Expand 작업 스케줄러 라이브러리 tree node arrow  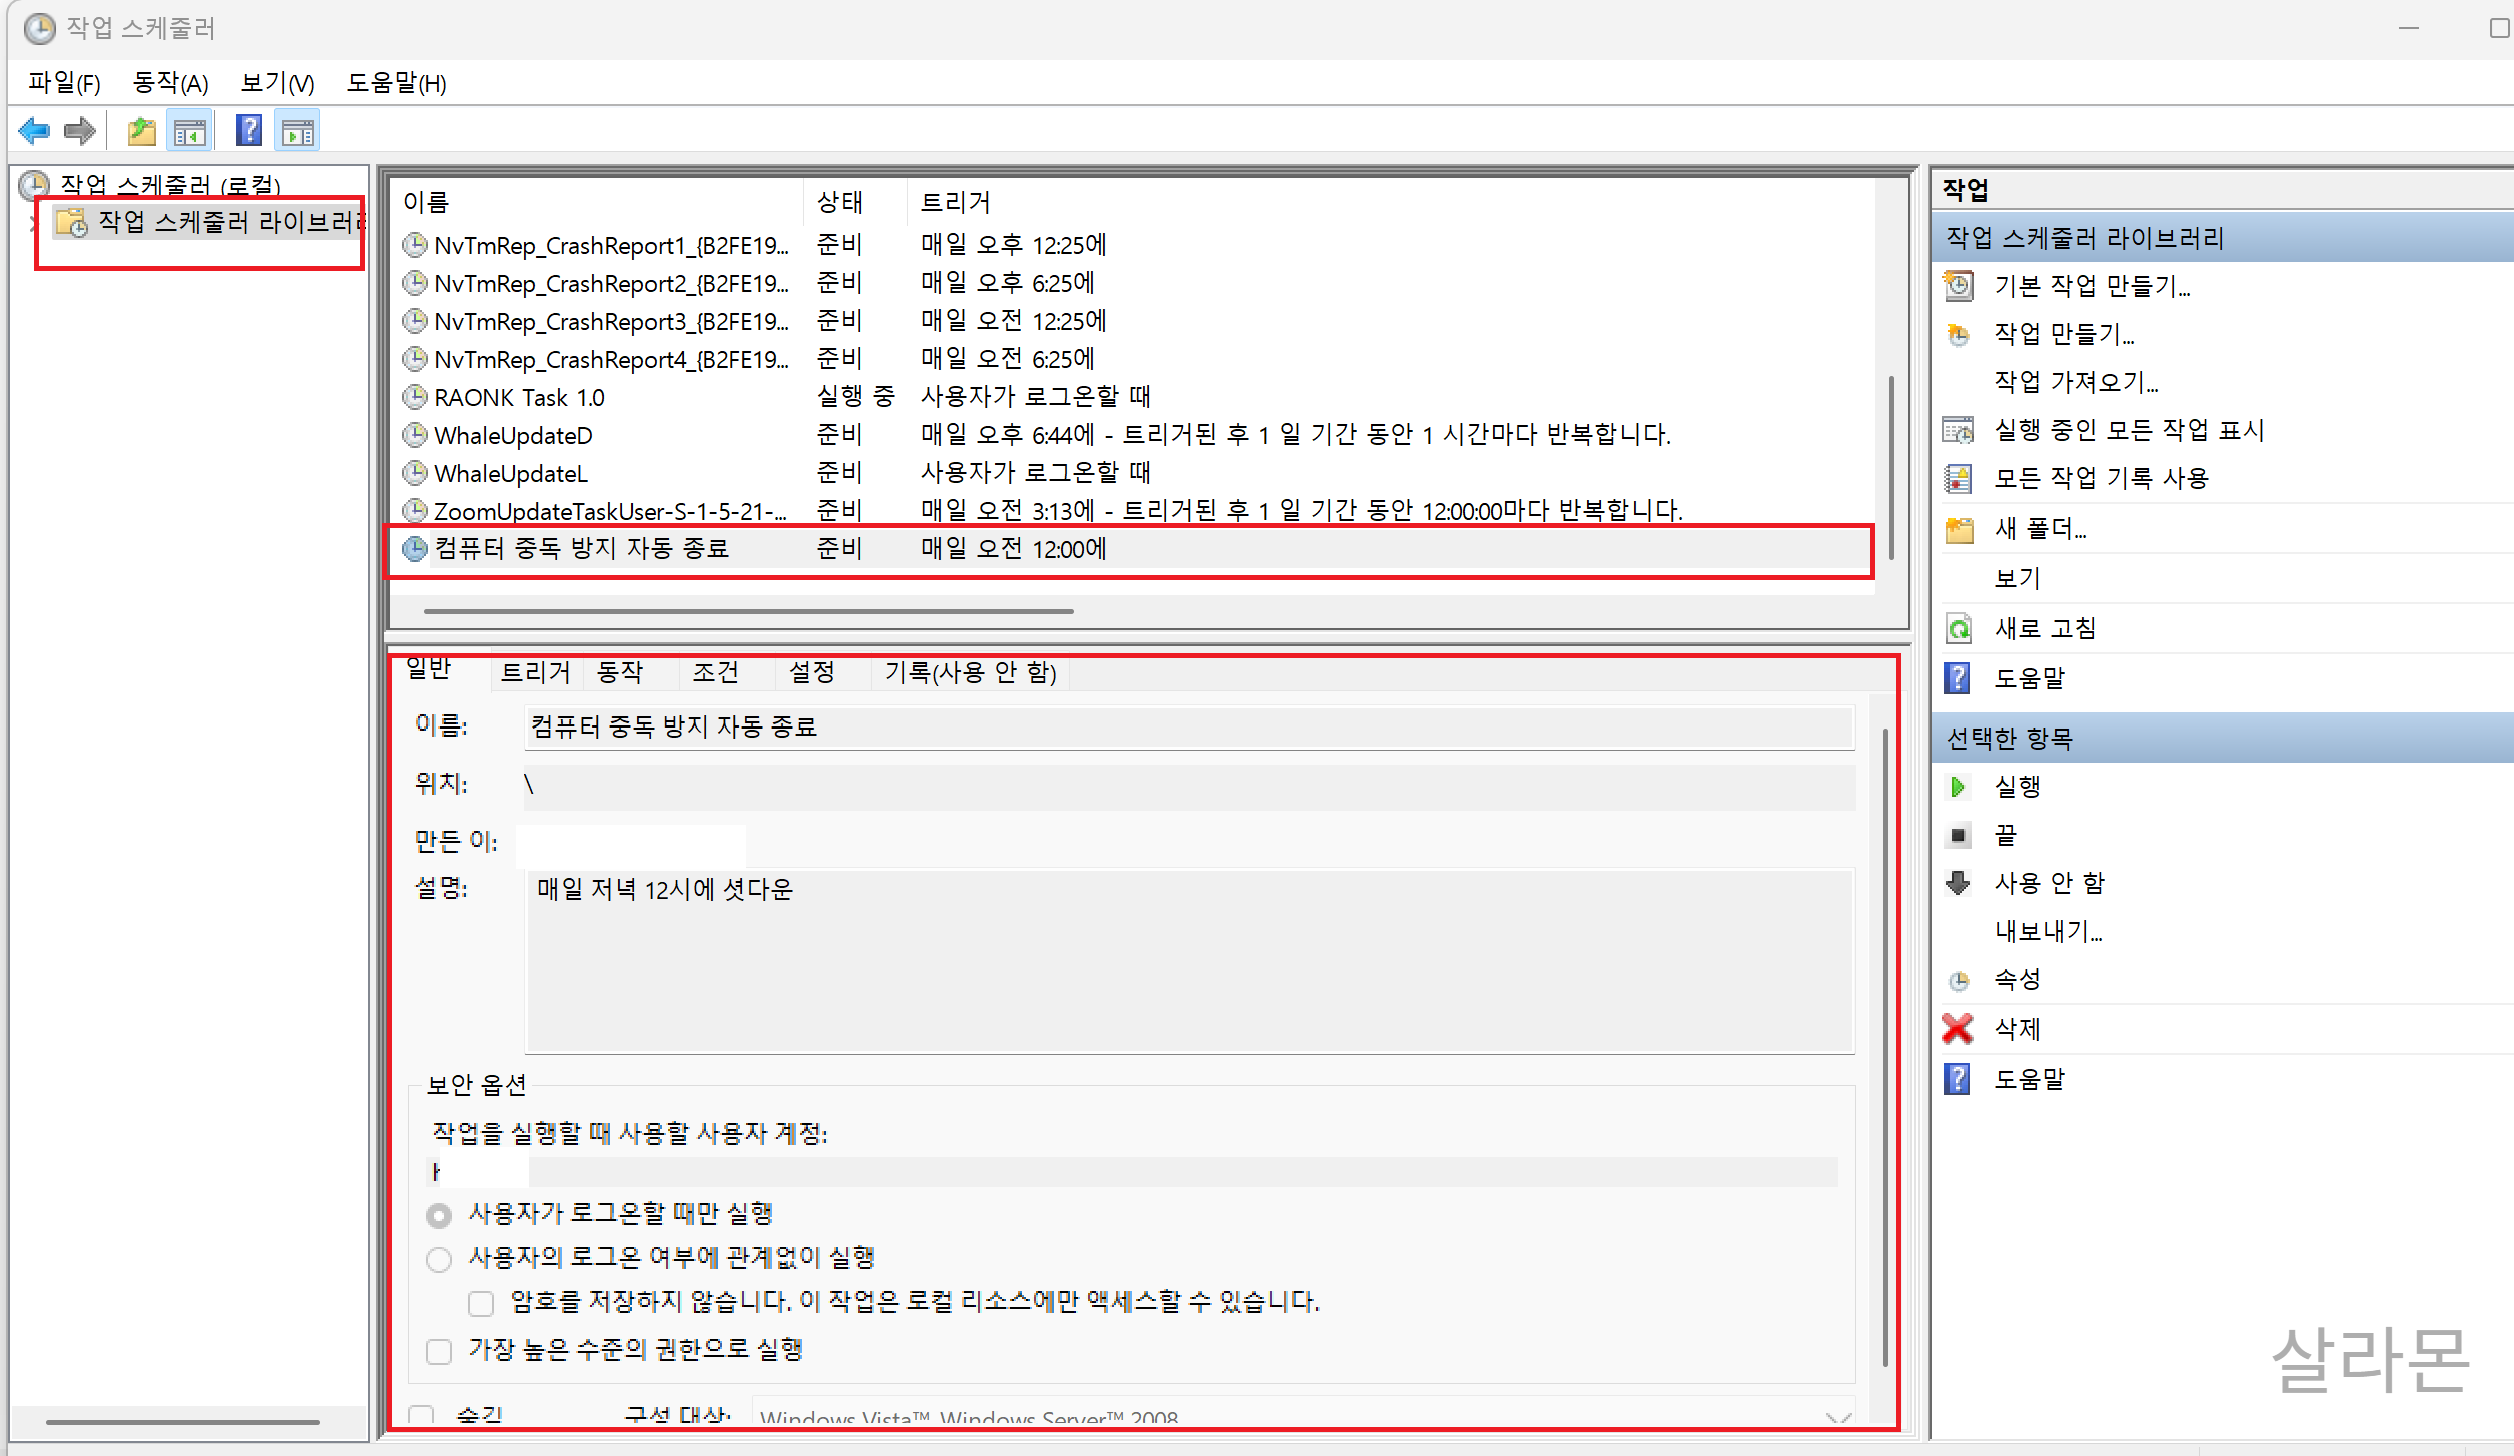point(32,222)
